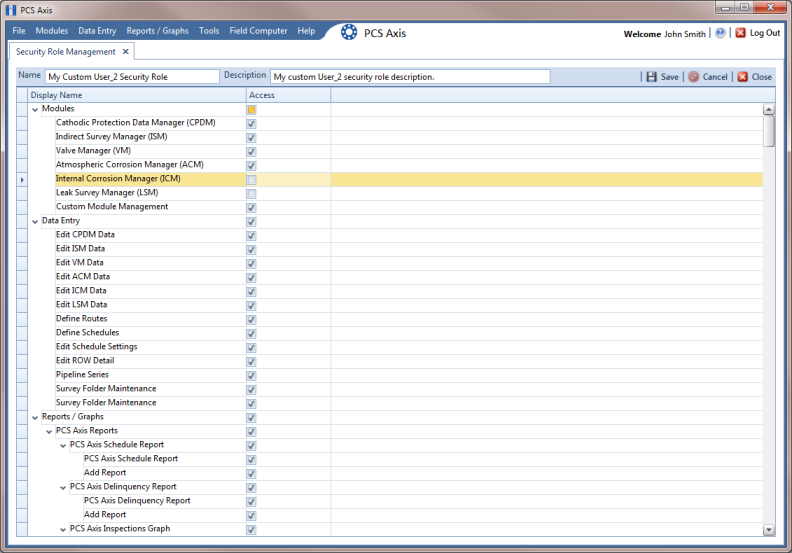Check Internal Corrosion Manager (ICM) access

pyautogui.click(x=252, y=180)
